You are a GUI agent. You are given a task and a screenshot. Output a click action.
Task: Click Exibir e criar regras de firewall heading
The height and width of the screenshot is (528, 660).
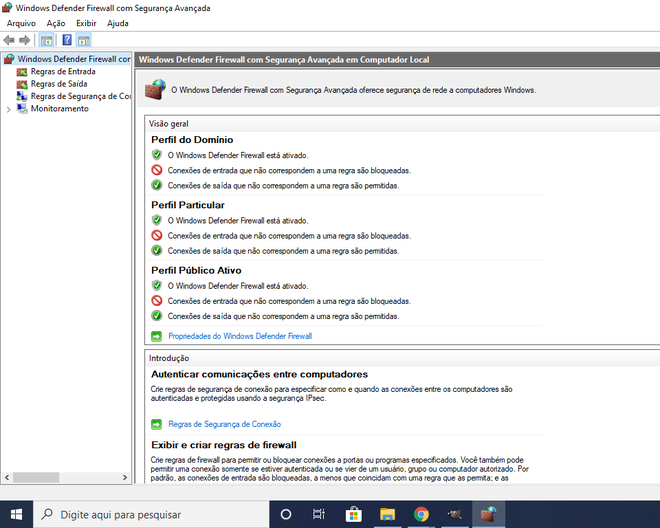(x=224, y=445)
